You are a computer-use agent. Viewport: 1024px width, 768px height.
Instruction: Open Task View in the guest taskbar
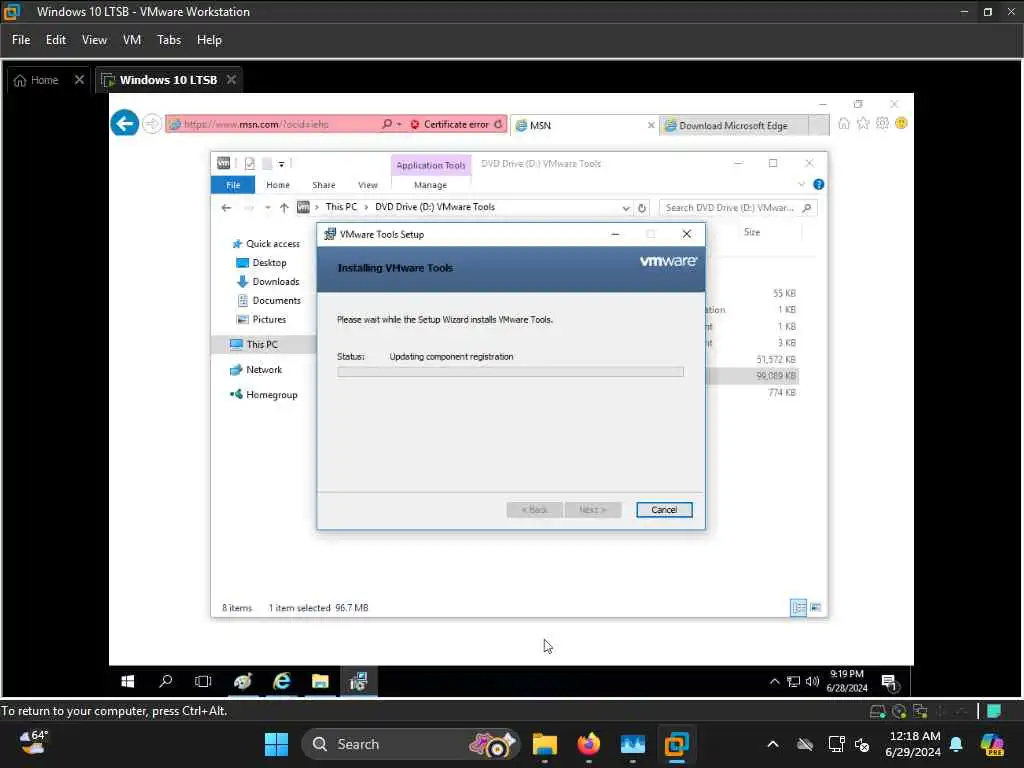[203, 681]
